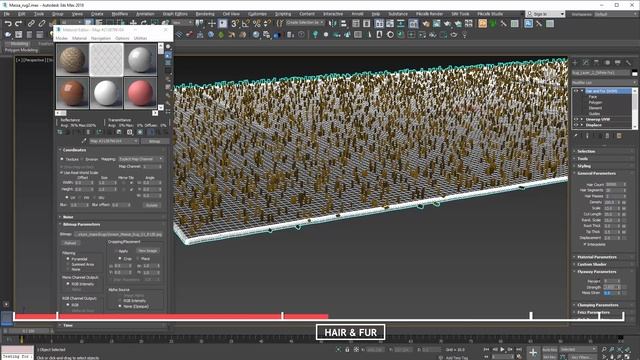Switch to the Hierarchy command panel tab

tap(596, 62)
